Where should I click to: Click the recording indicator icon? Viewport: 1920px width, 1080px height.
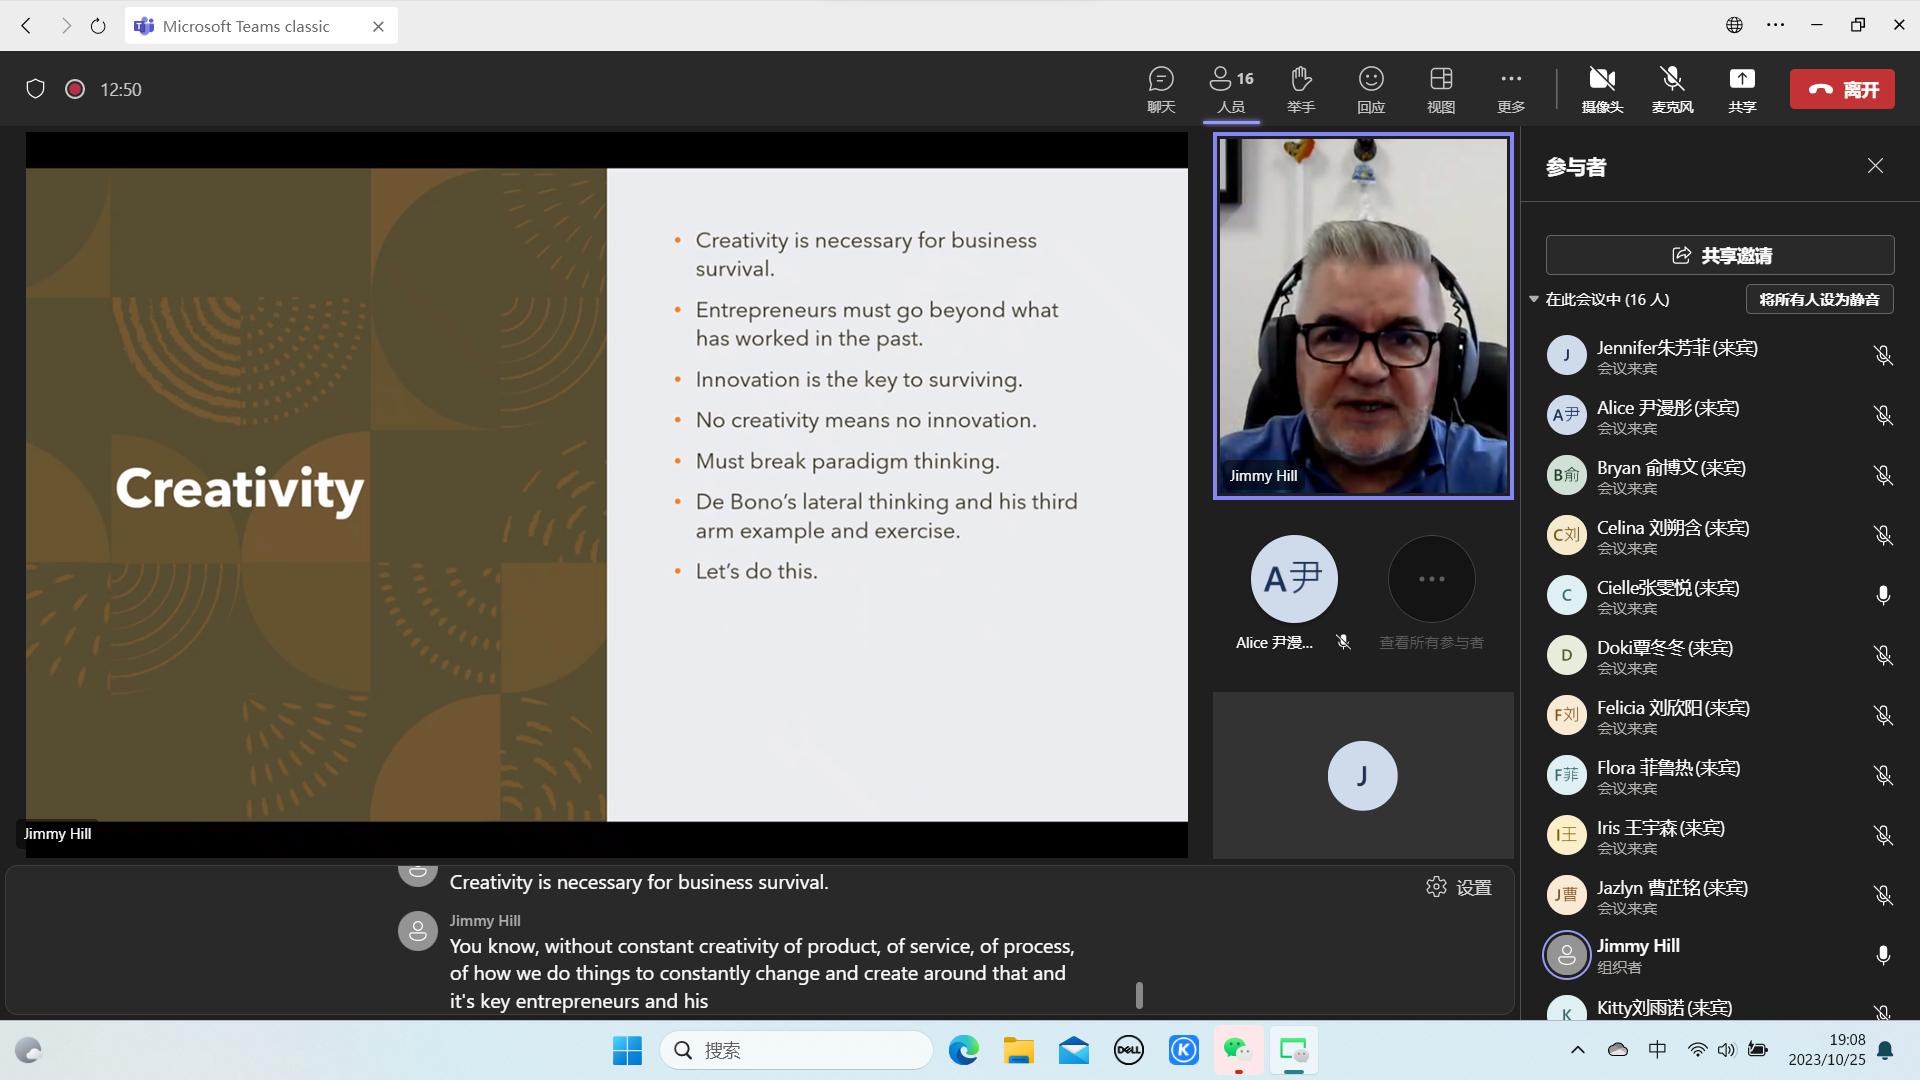click(75, 89)
